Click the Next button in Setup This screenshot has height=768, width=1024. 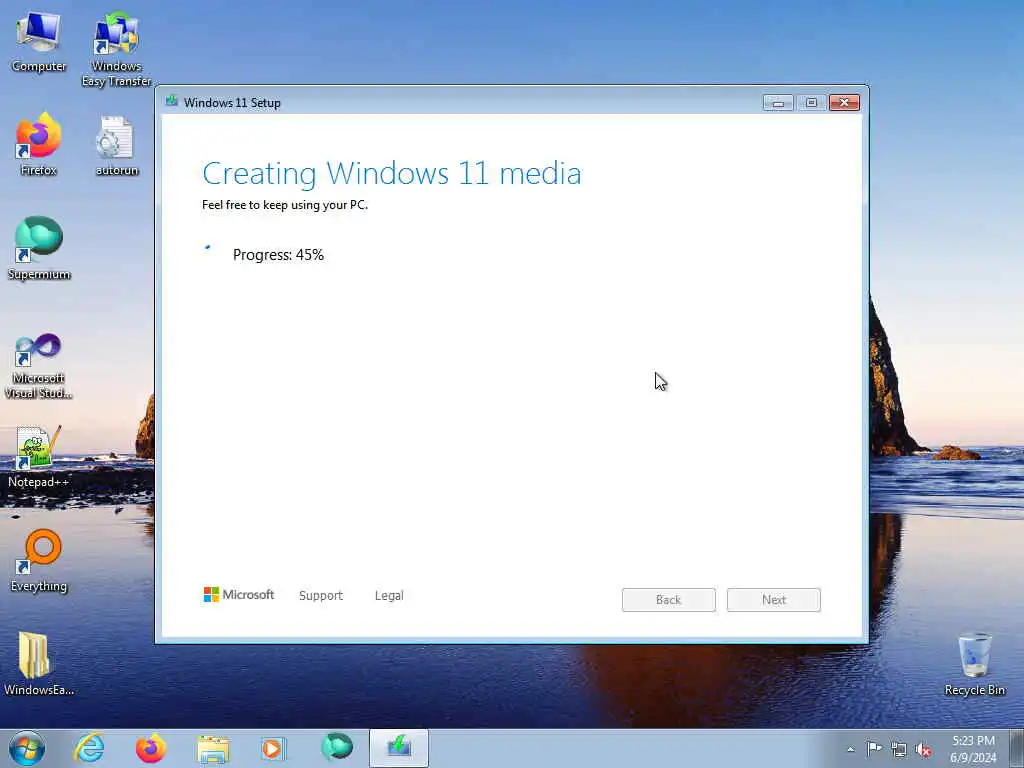pyautogui.click(x=774, y=600)
